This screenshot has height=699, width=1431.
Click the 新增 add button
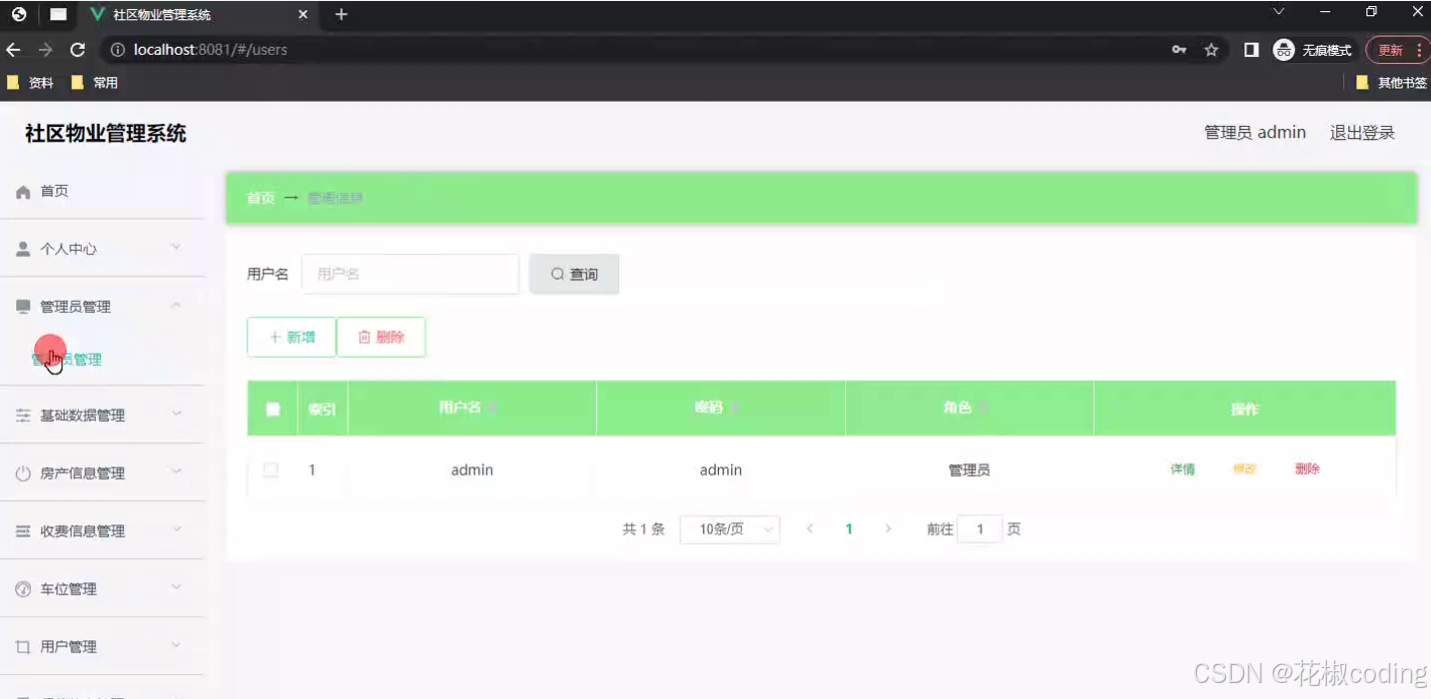(x=291, y=337)
